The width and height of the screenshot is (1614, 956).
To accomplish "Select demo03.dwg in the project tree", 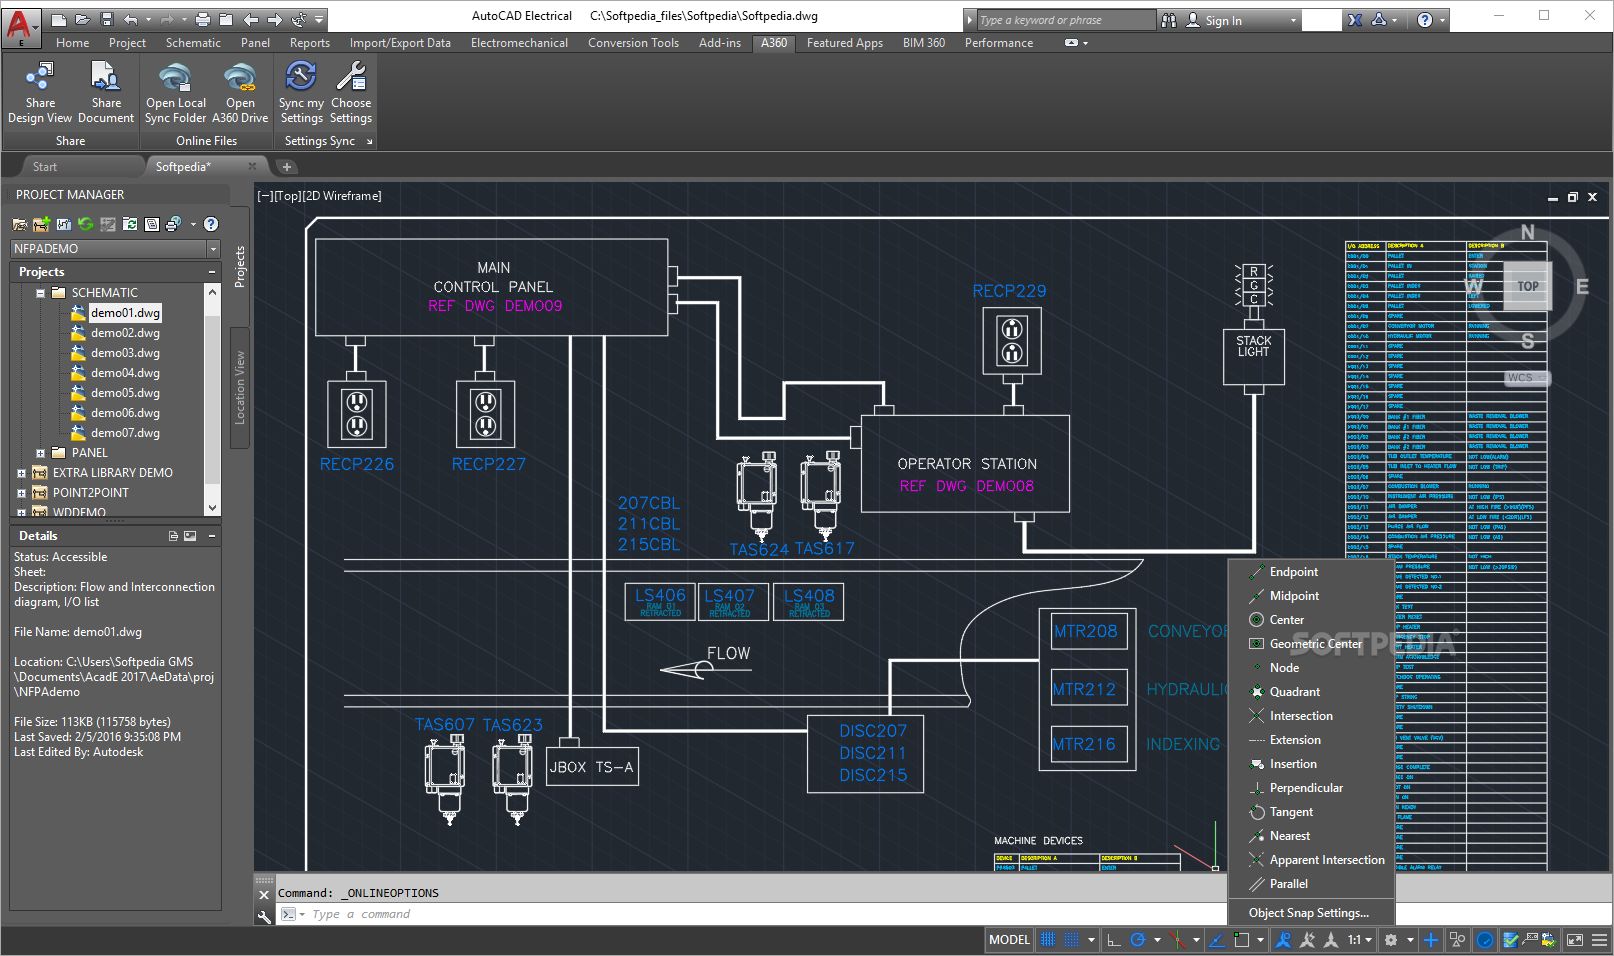I will point(125,353).
